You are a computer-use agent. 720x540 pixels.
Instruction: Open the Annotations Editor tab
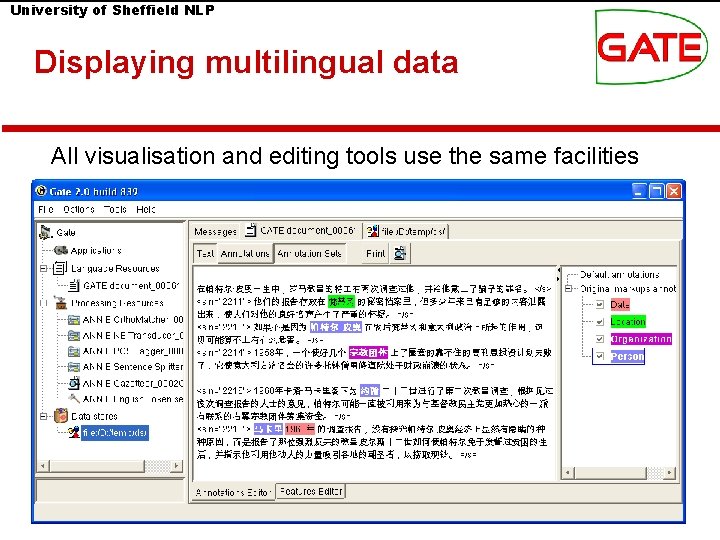point(233,492)
